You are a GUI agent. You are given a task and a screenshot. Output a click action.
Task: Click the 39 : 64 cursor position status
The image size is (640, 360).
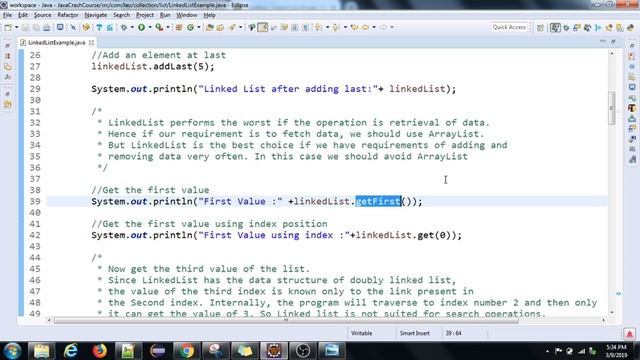pos(453,333)
